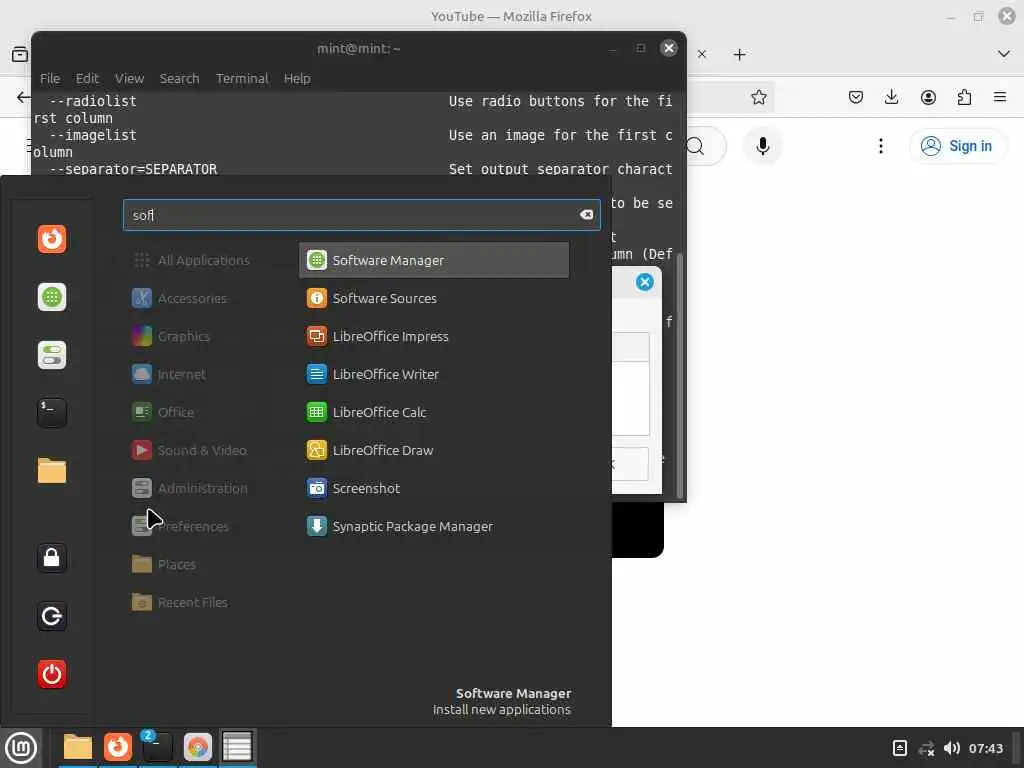Open Screenshot application from results

[434, 488]
